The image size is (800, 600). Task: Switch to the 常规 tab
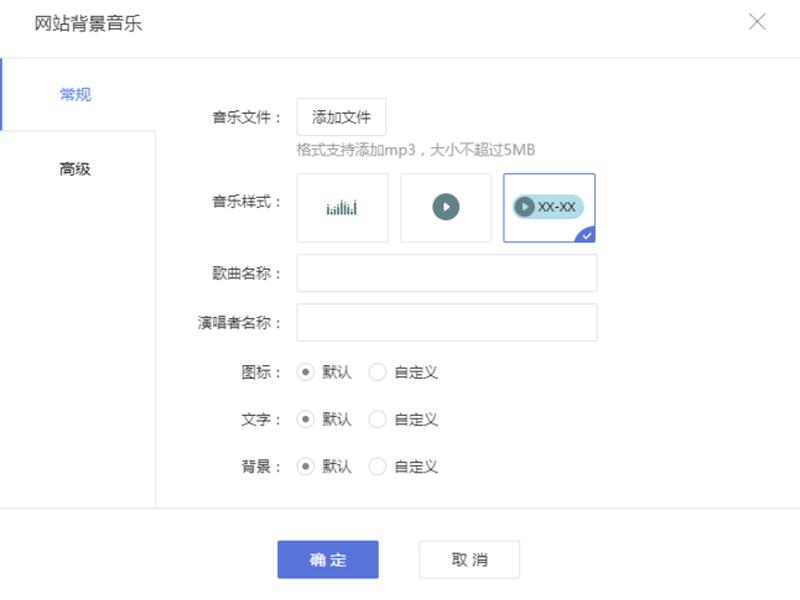tap(76, 94)
